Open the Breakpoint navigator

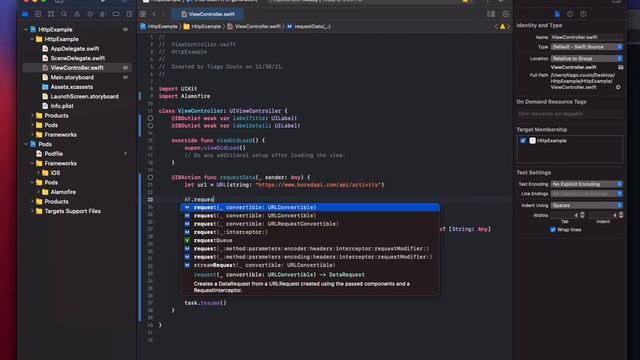tap(116, 14)
